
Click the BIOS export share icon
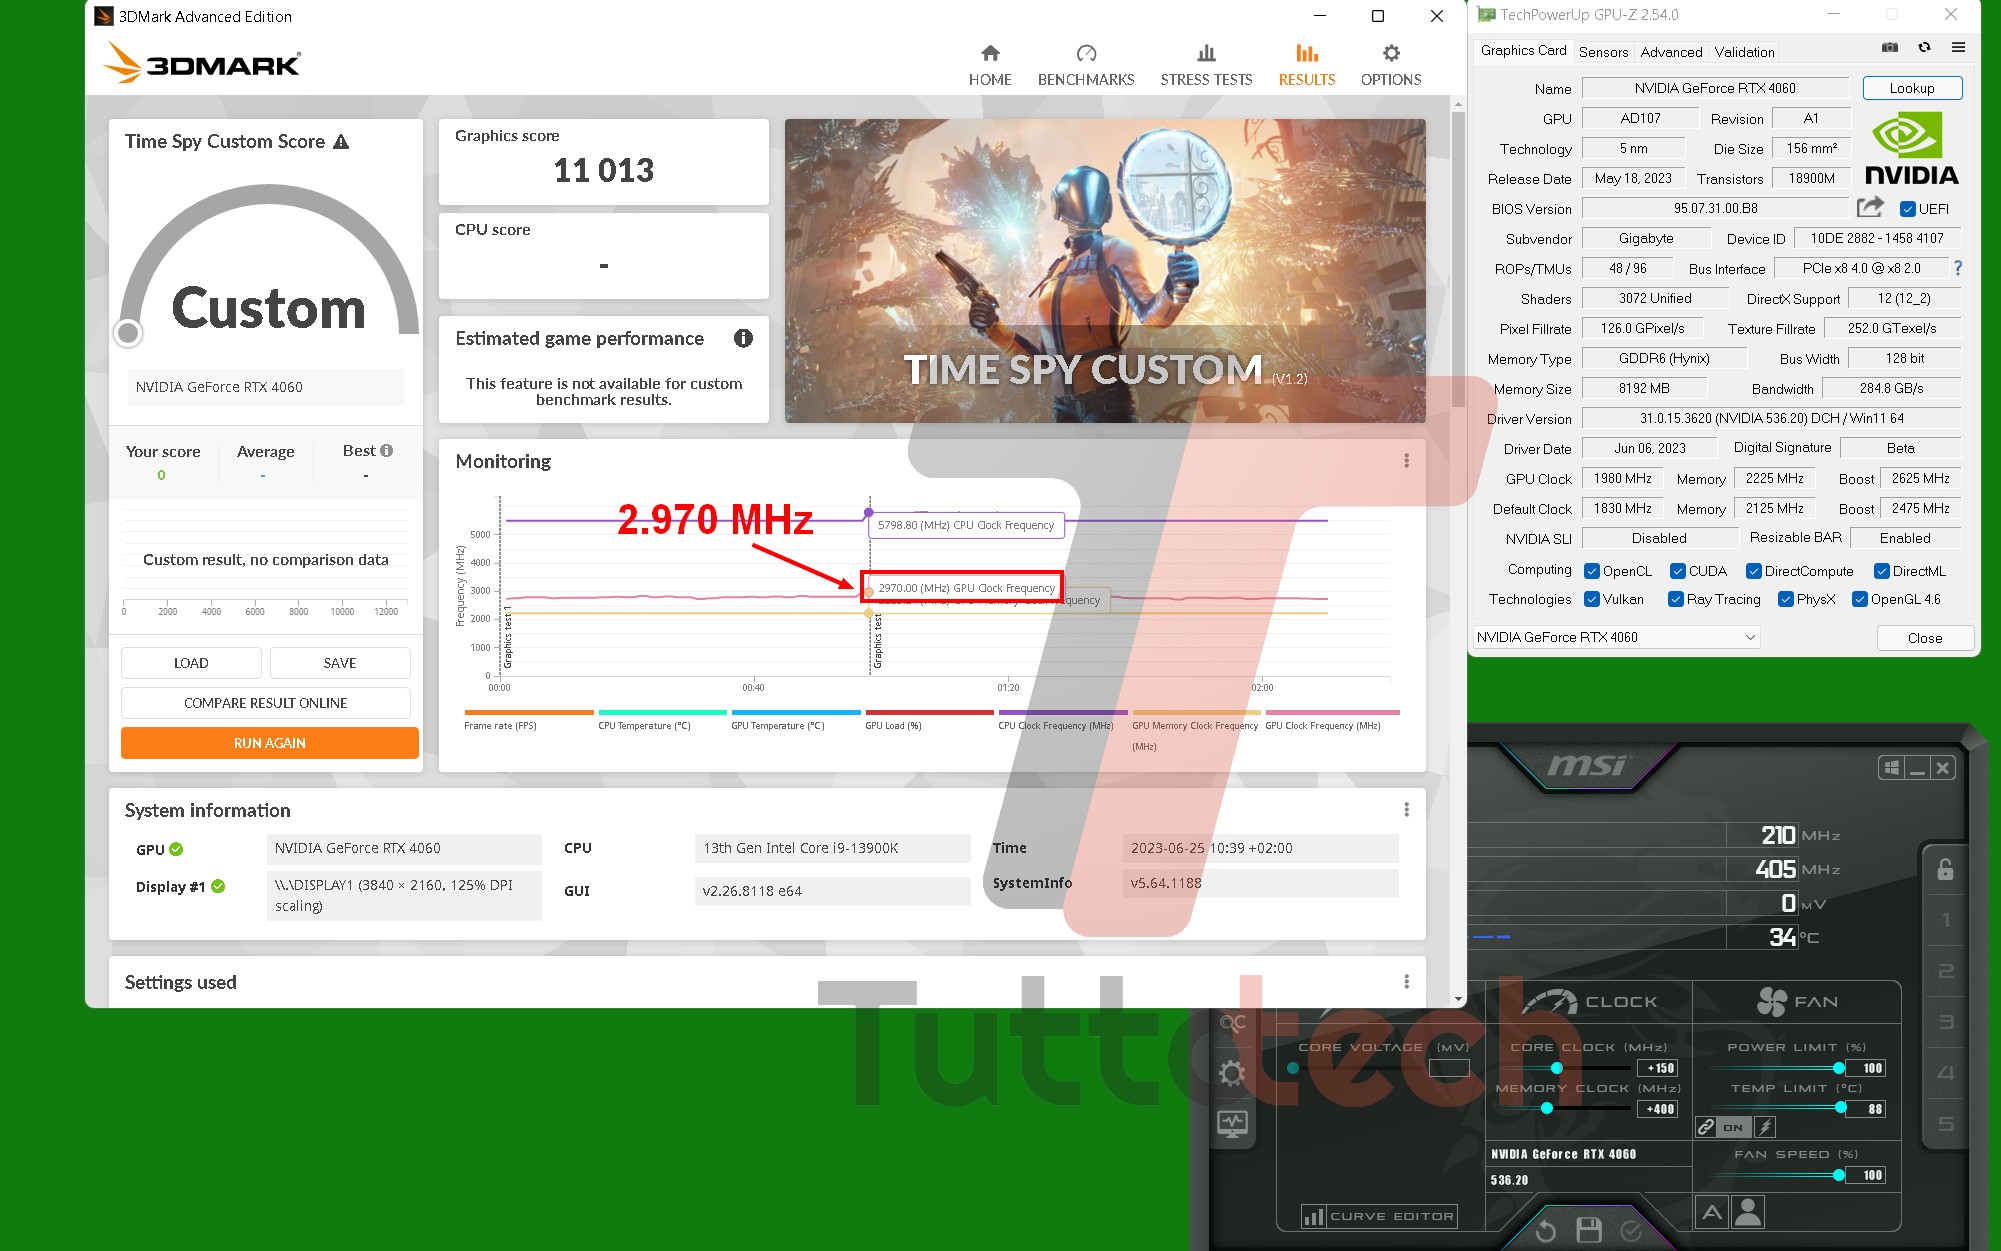pyautogui.click(x=1869, y=207)
